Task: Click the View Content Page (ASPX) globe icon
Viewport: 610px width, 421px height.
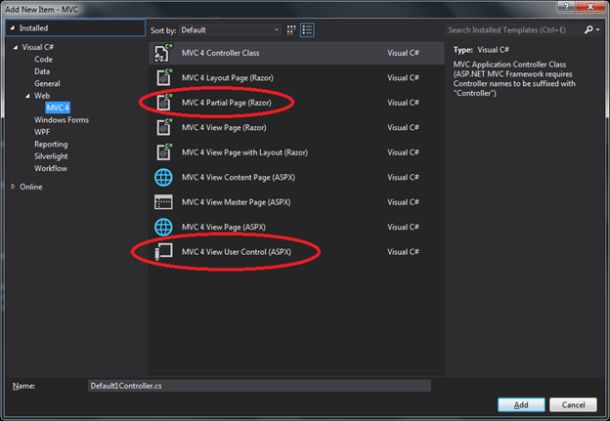Action: pyautogui.click(x=163, y=177)
